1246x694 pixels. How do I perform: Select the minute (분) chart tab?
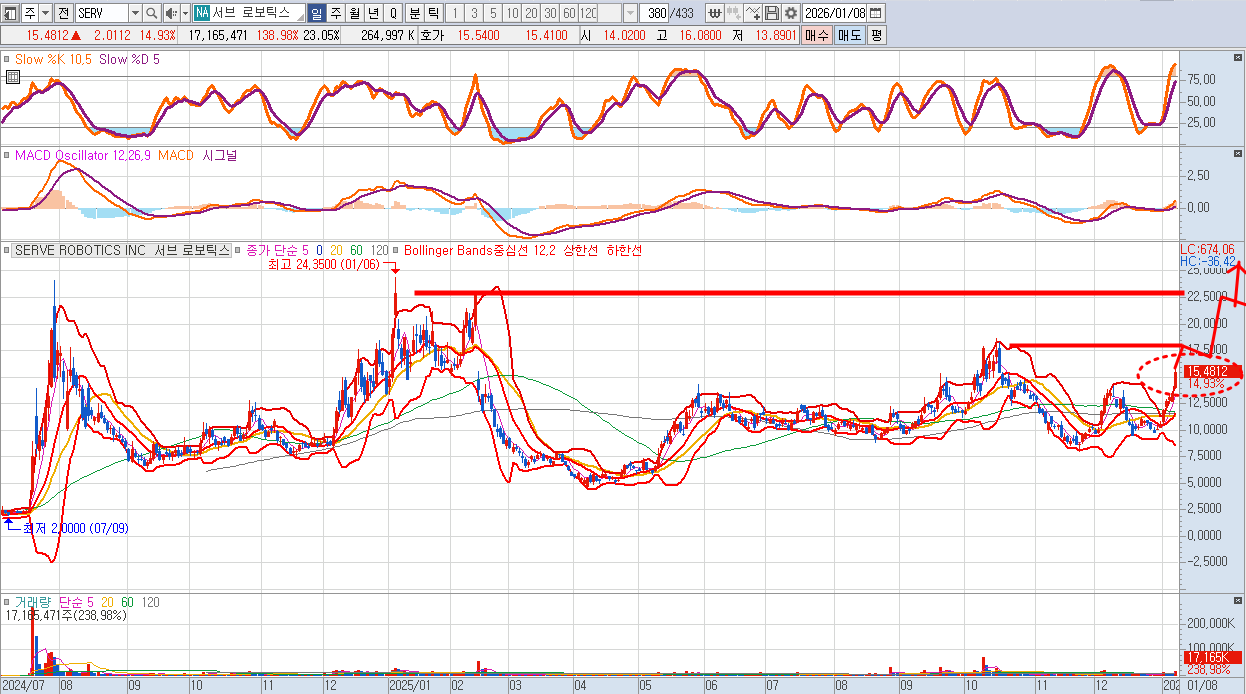(x=414, y=13)
